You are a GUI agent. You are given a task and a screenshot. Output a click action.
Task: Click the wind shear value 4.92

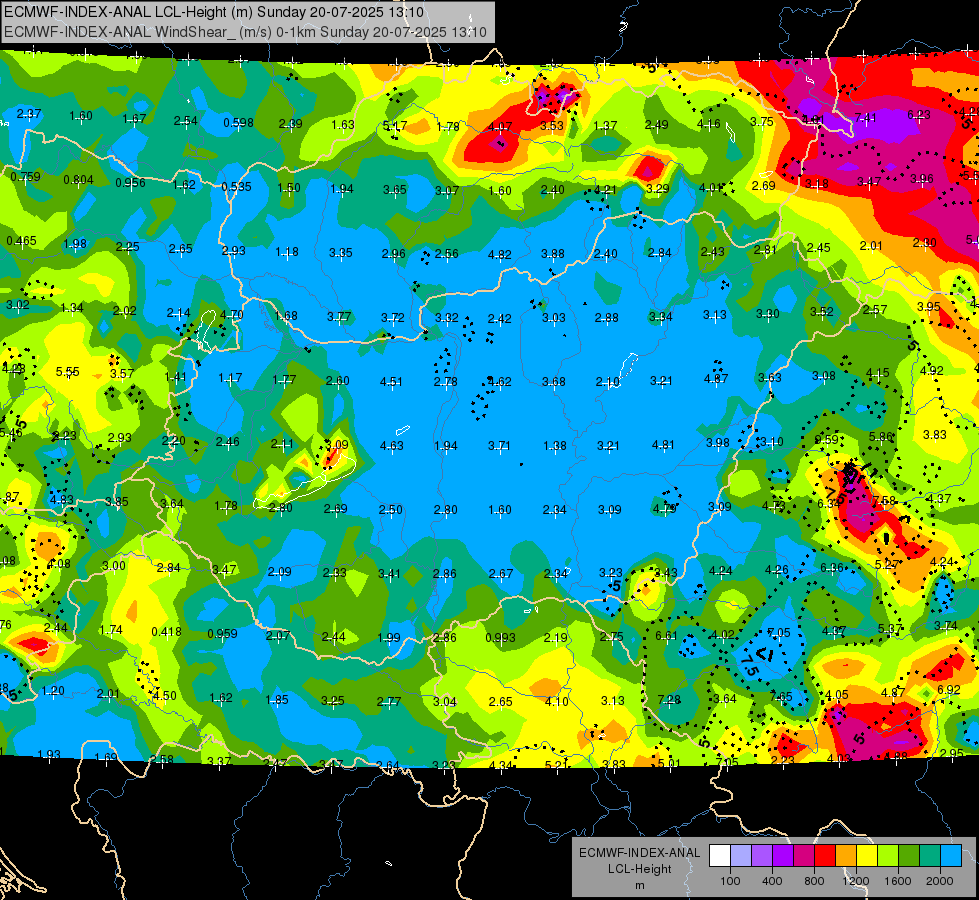click(932, 370)
